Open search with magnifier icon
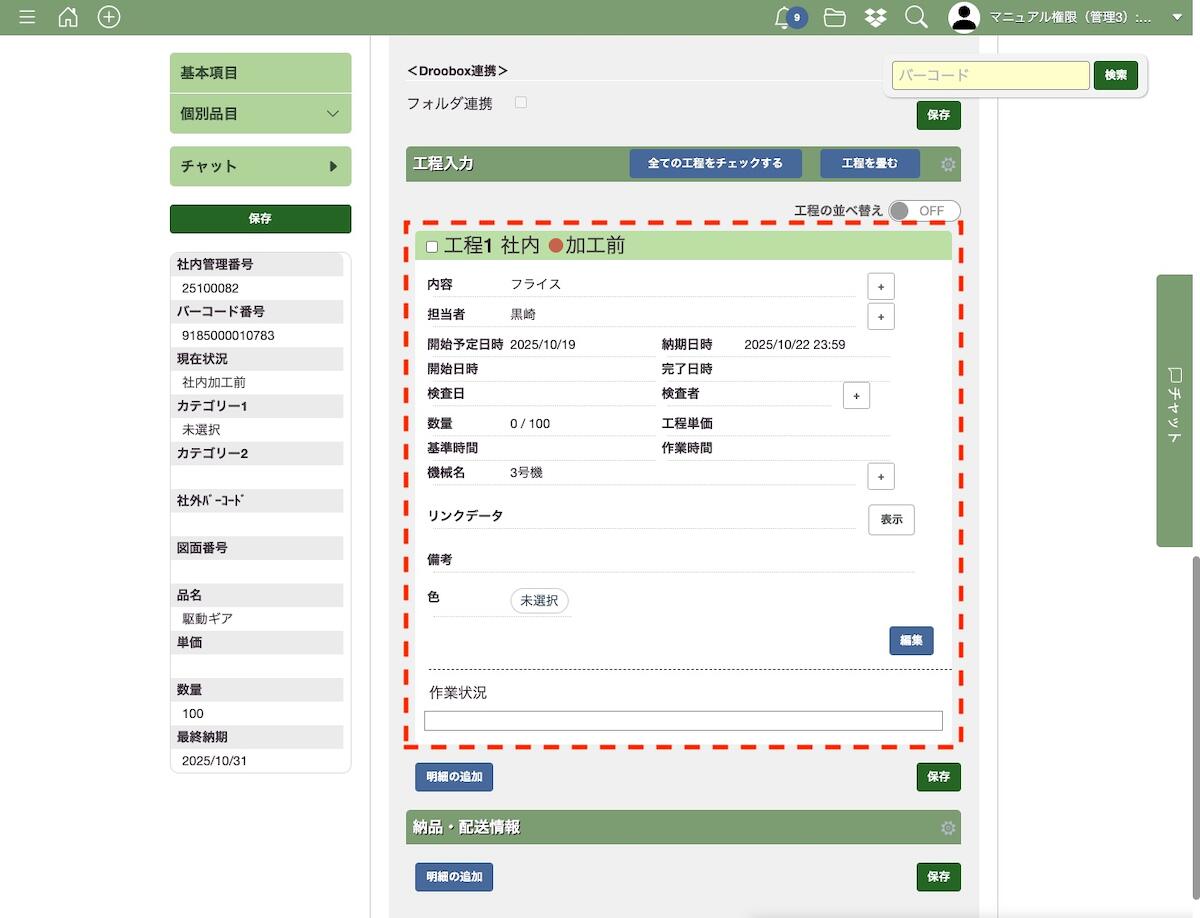Screen dimensions: 1200x918 [915, 17]
